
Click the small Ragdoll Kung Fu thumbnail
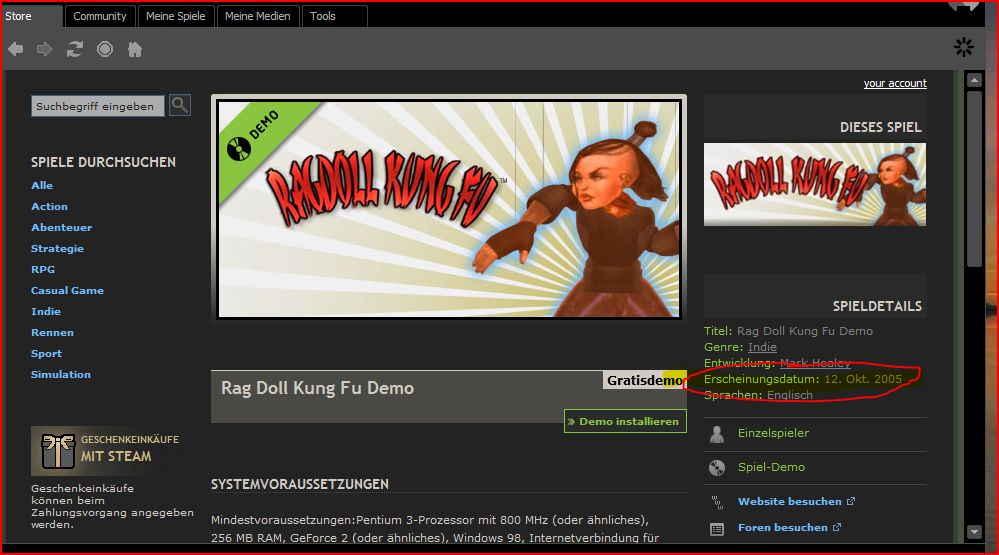pos(815,184)
